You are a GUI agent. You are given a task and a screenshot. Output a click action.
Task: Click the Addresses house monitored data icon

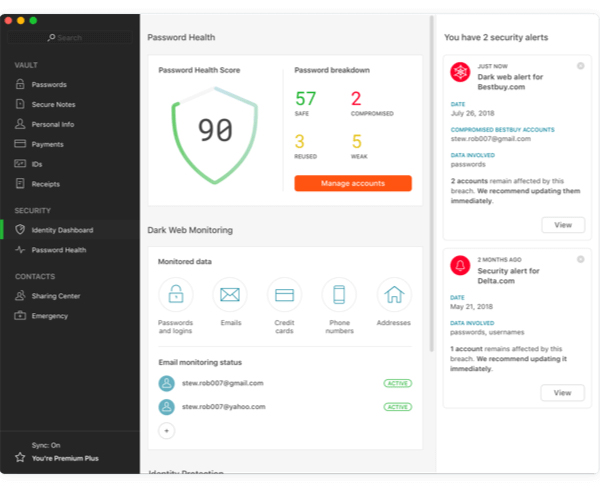(x=394, y=295)
